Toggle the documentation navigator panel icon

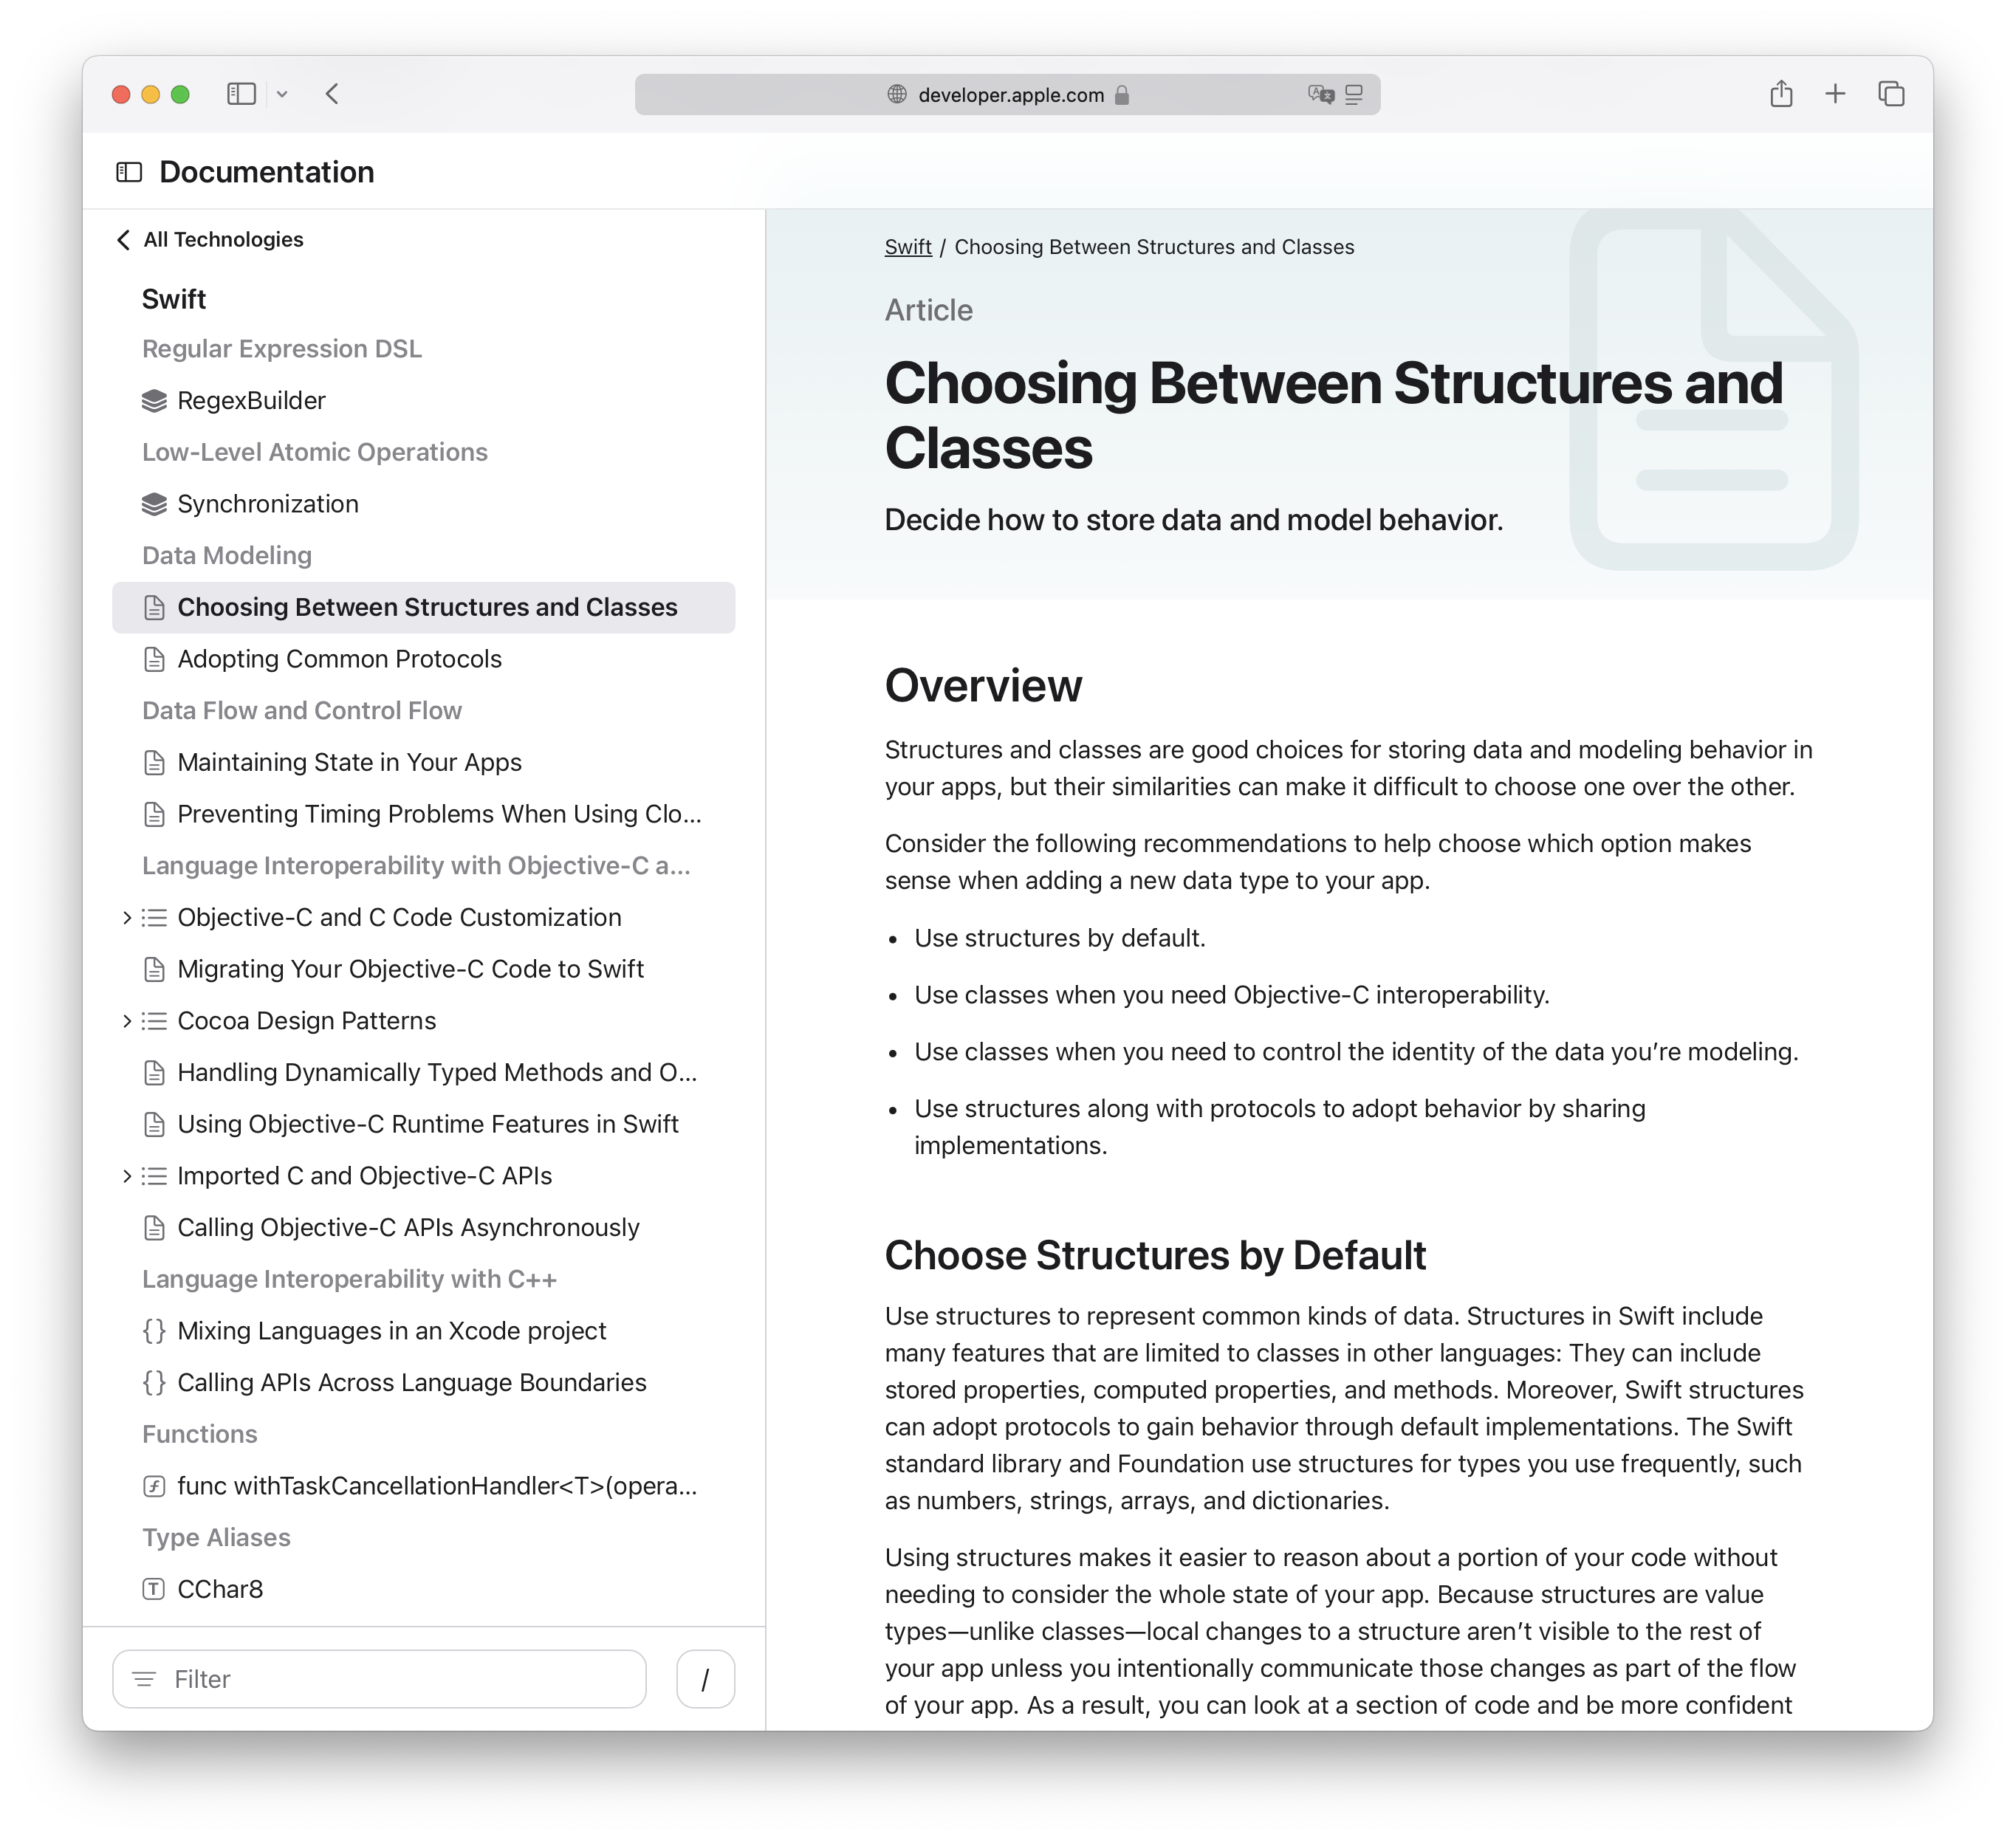[x=129, y=172]
